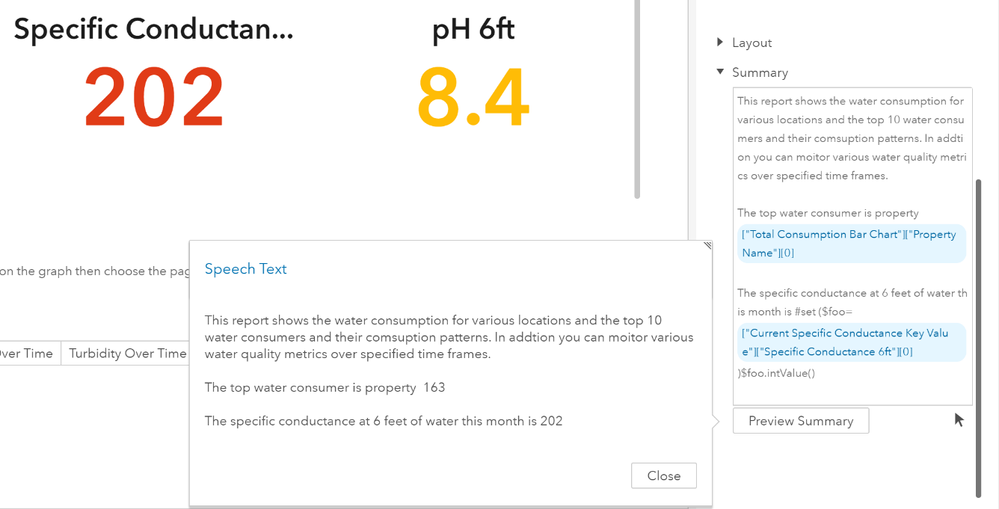Click the 8.4 pH key value
The height and width of the screenshot is (509, 999).
pyautogui.click(x=472, y=97)
